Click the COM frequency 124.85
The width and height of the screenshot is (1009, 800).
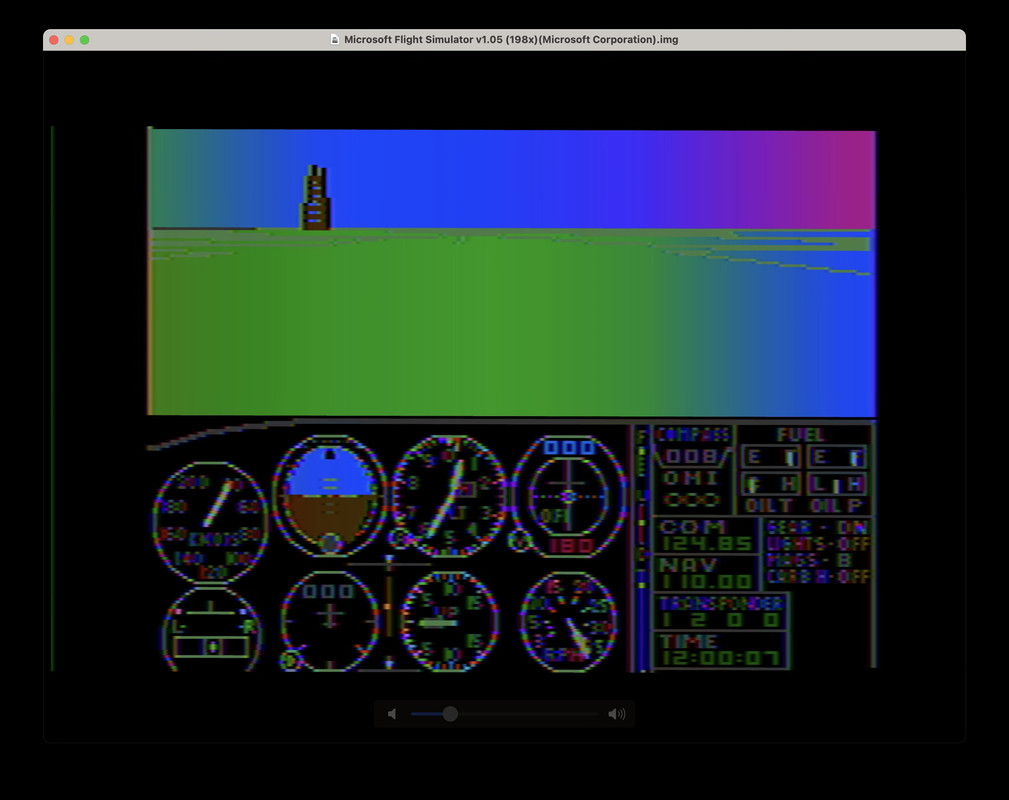click(706, 544)
